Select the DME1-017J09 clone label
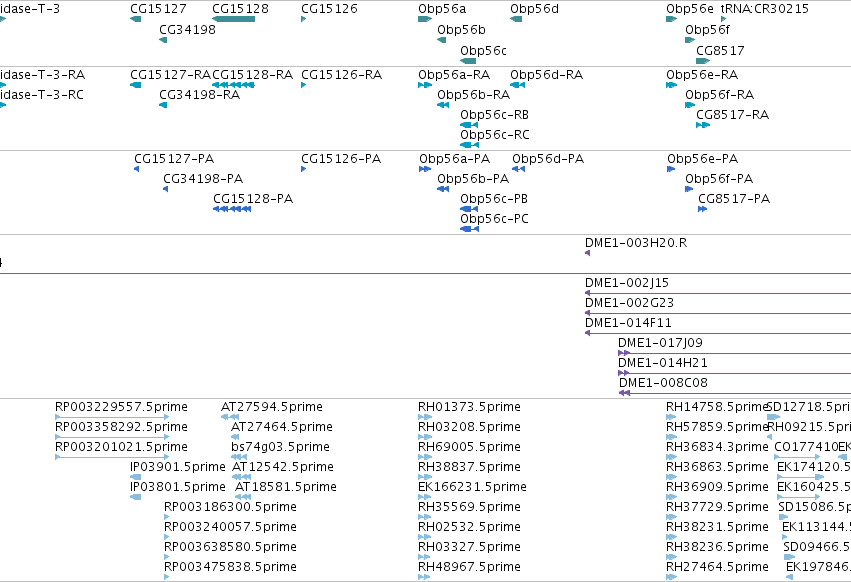Screen dimensions: 851x582 660,343
